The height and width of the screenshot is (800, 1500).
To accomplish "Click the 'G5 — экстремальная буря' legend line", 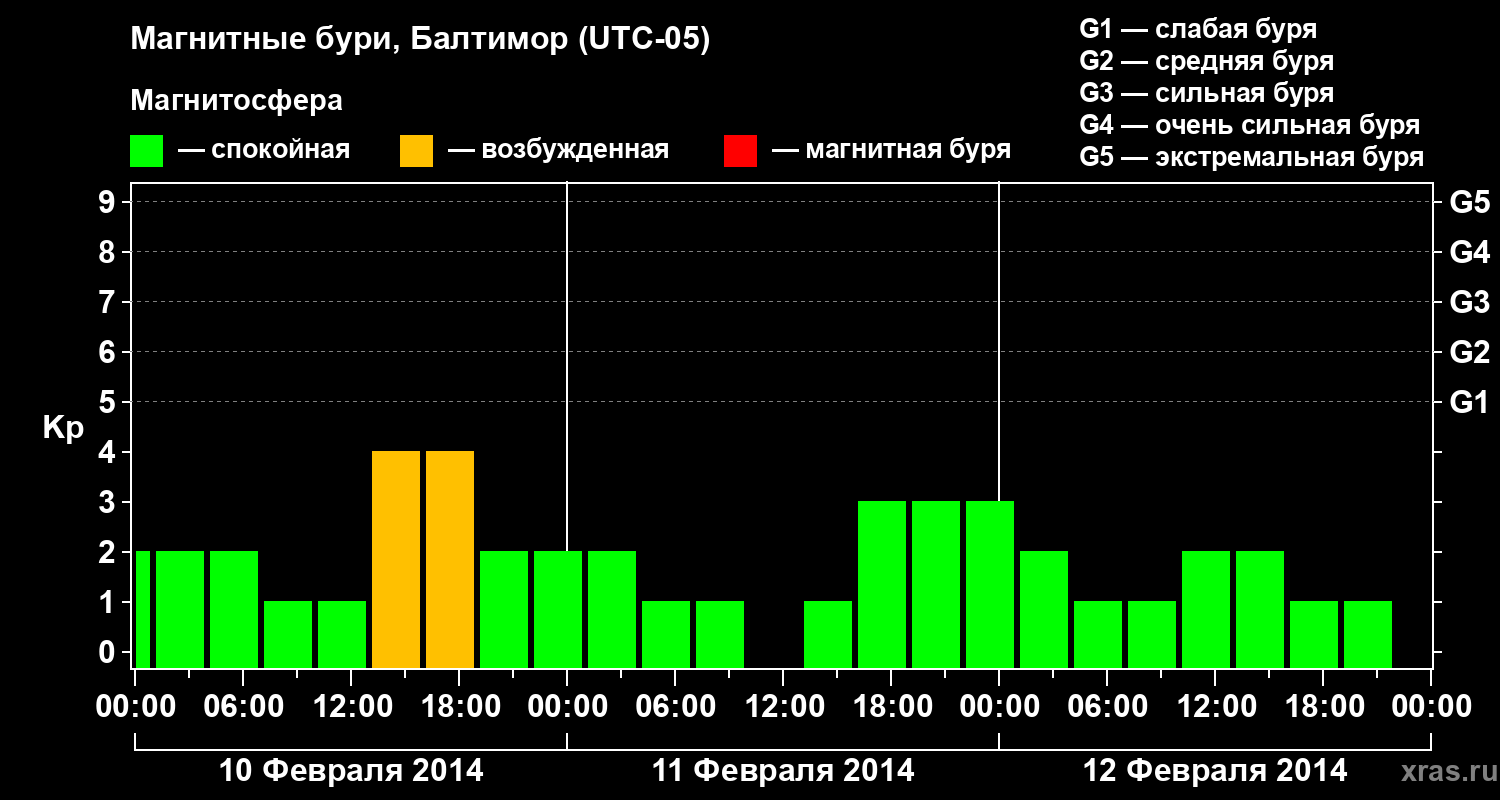I will click(x=1252, y=158).
